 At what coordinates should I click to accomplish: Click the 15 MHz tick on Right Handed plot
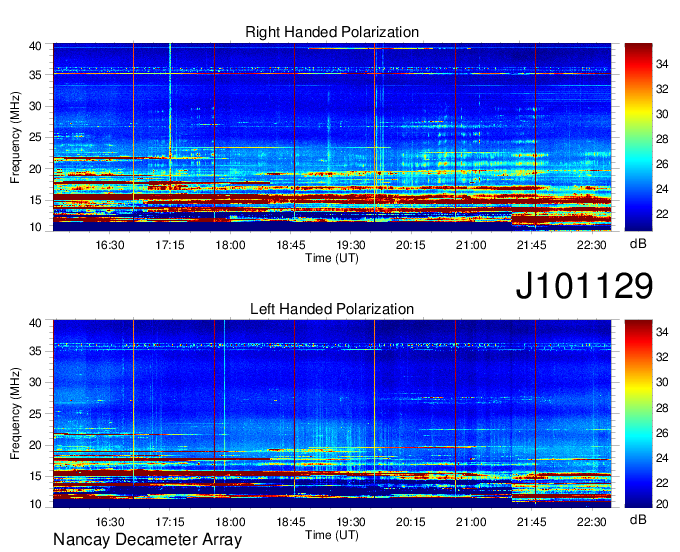tap(36, 200)
